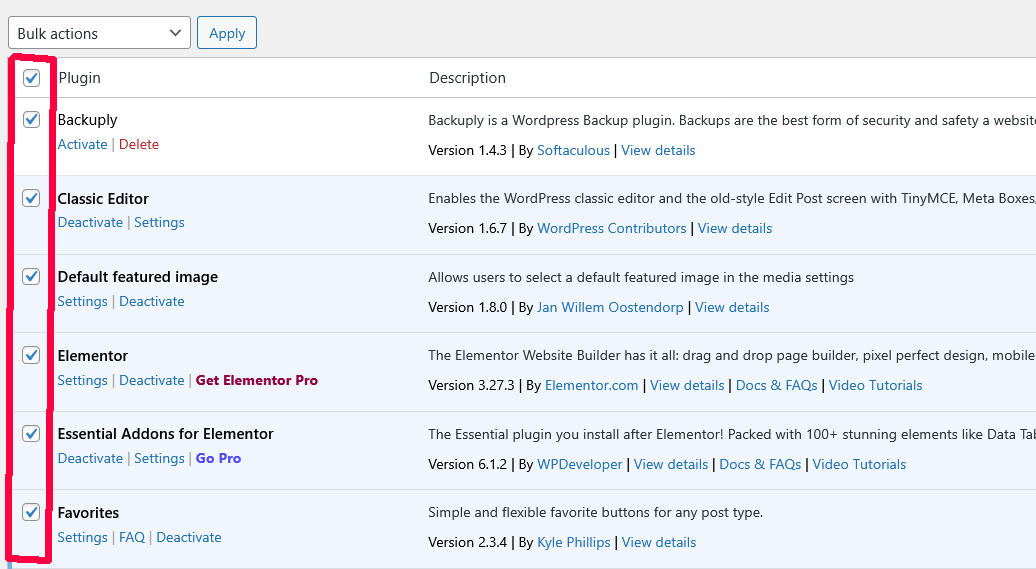Click the Version 2.3.4 text

click(x=467, y=543)
